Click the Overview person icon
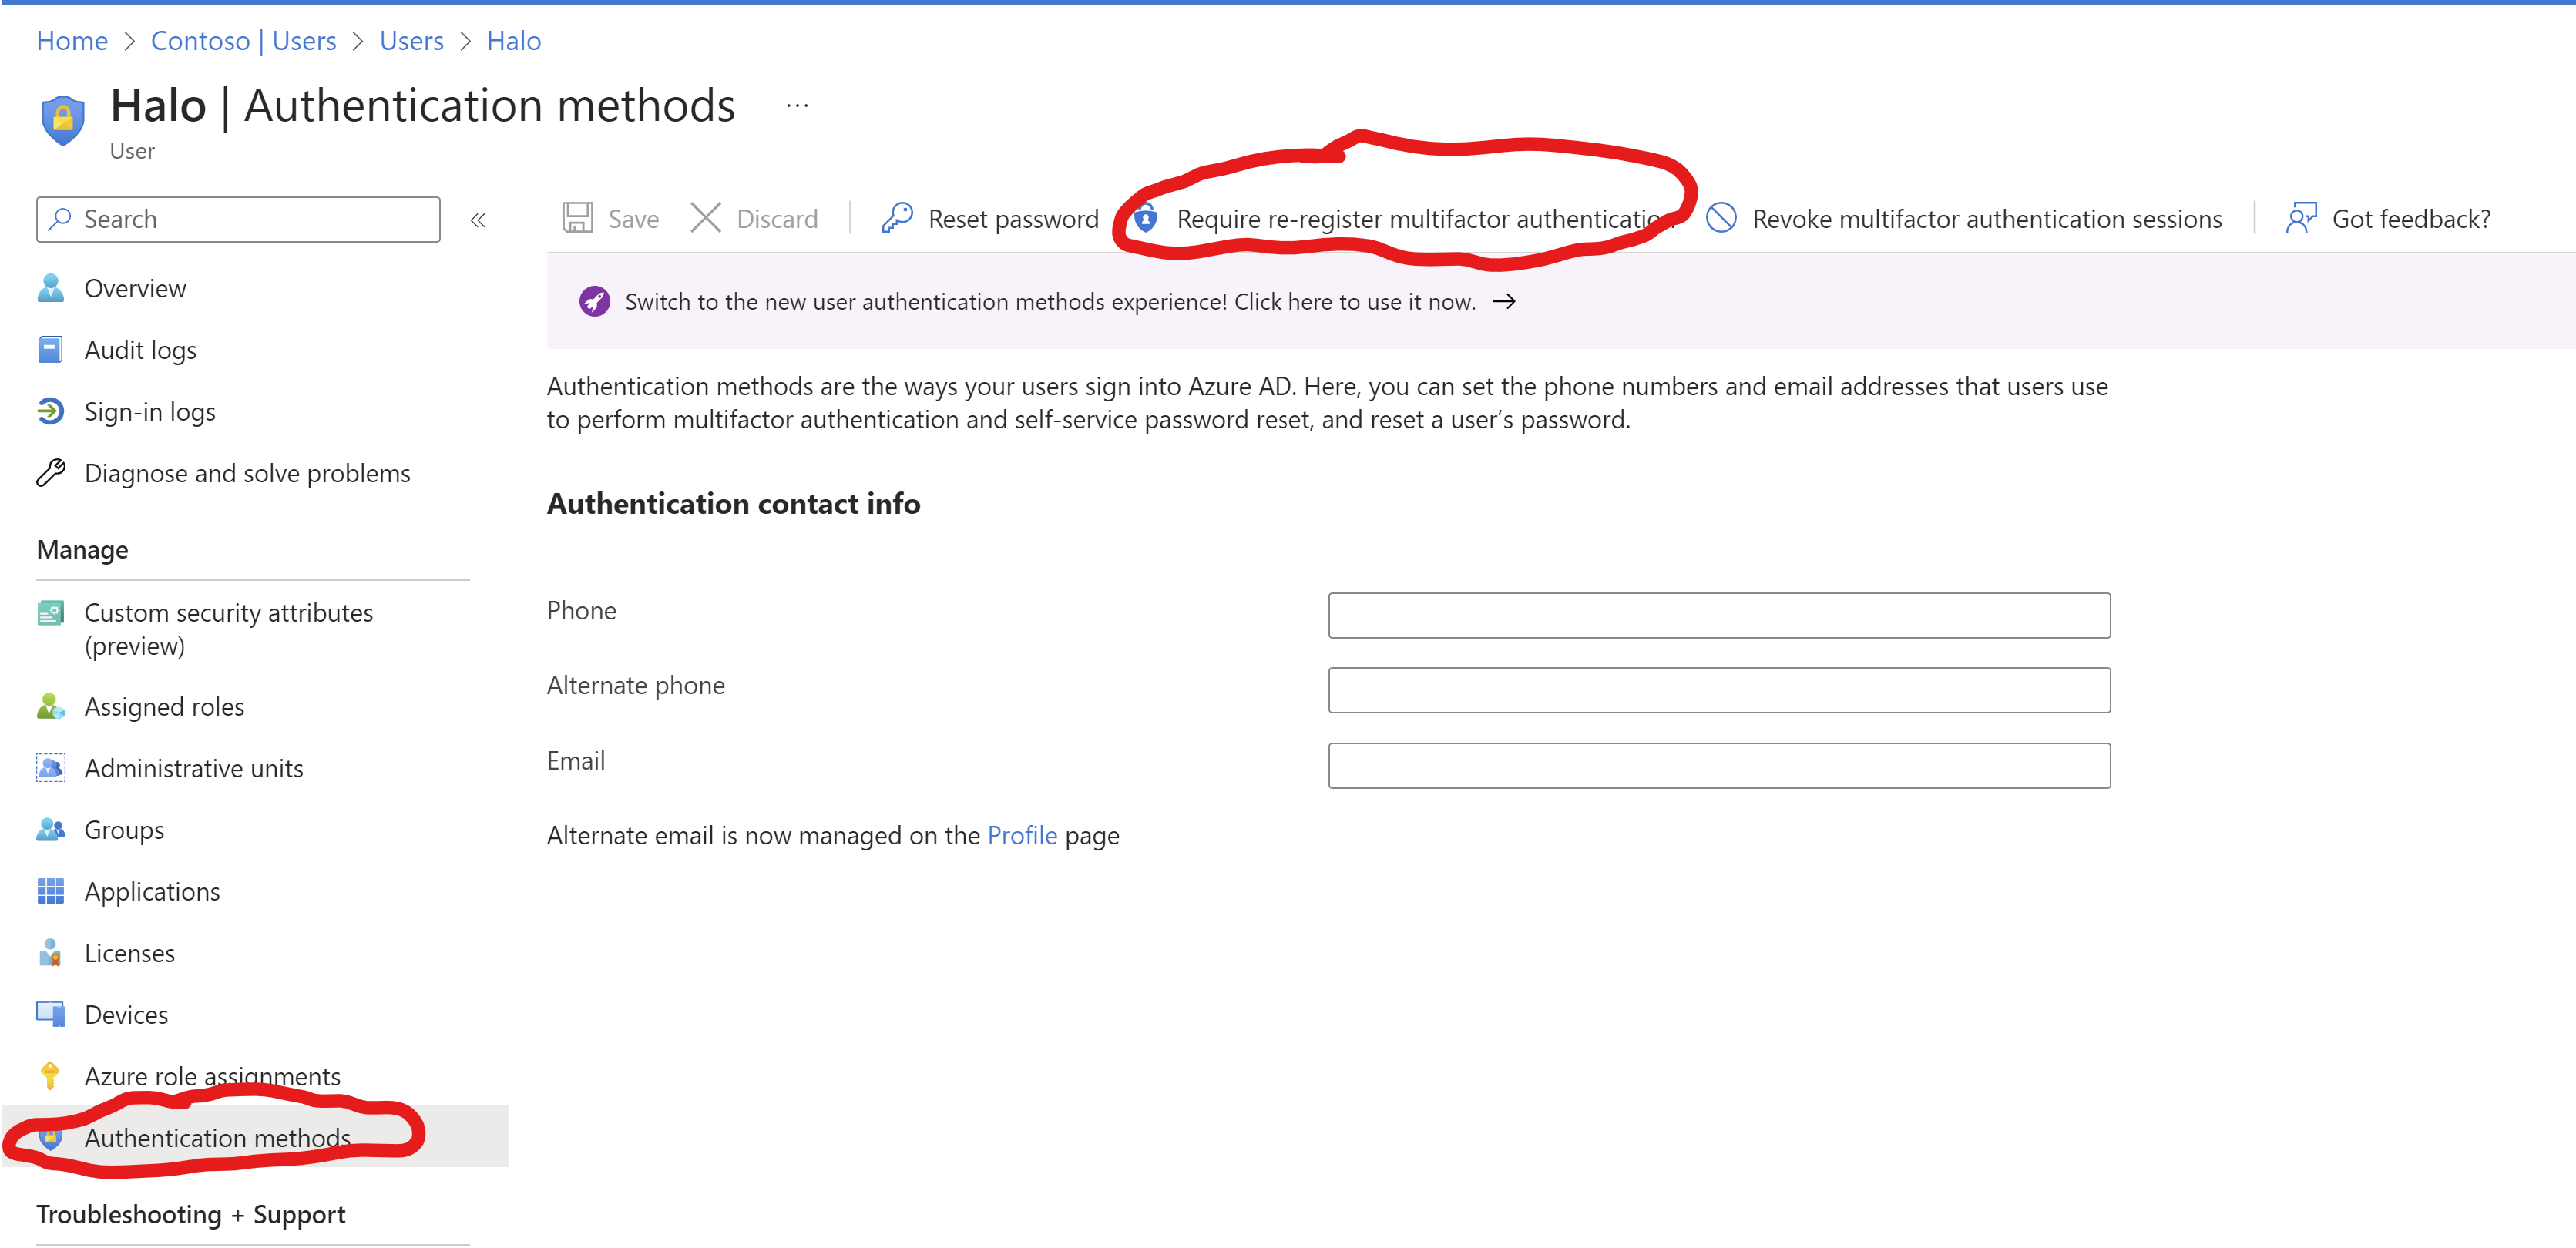The height and width of the screenshot is (1248, 2576). pos(51,288)
